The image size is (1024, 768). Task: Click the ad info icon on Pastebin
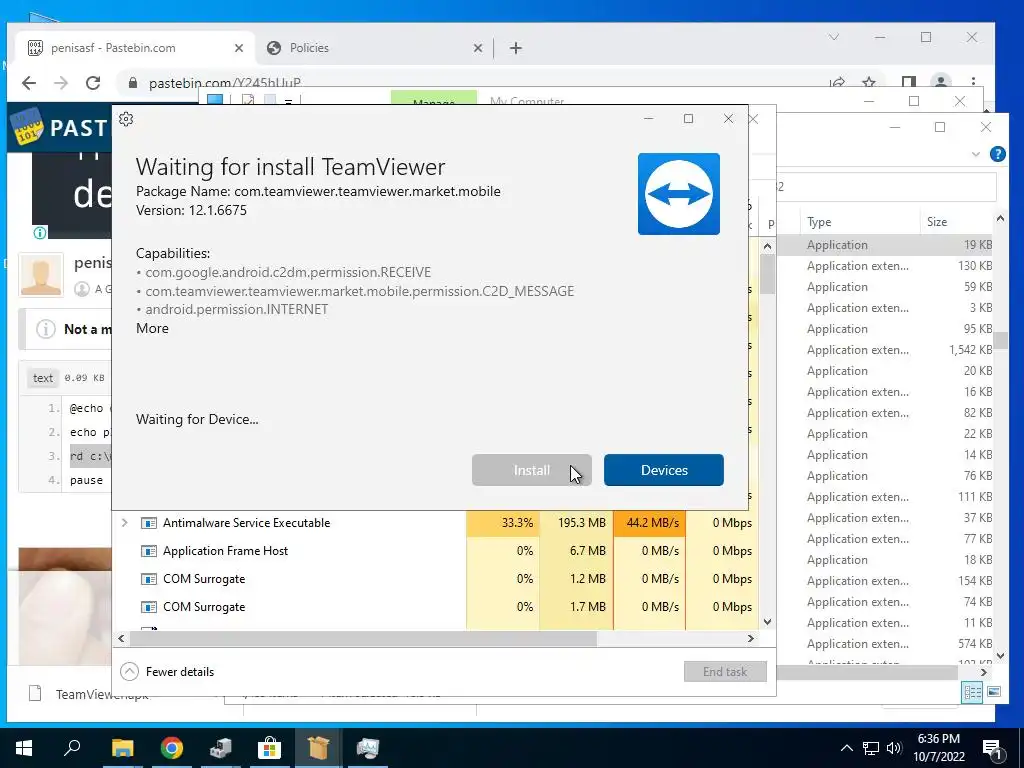[x=39, y=232]
